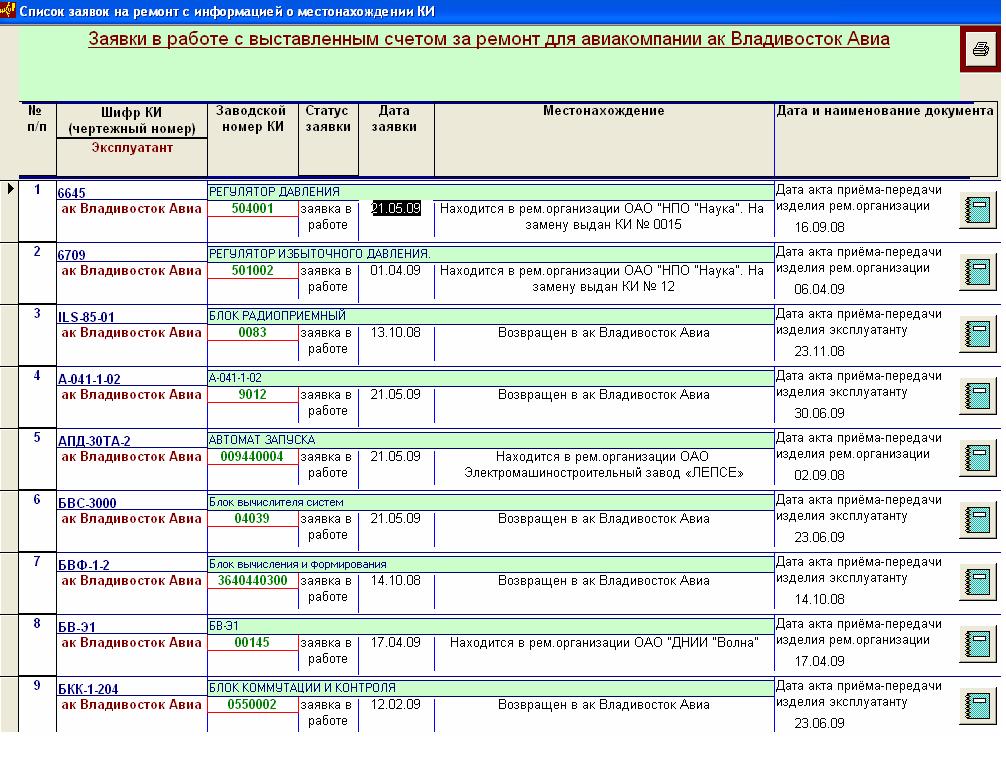Open the notebook icon for БВ-Э1 row
1006x759 pixels.
point(978,644)
